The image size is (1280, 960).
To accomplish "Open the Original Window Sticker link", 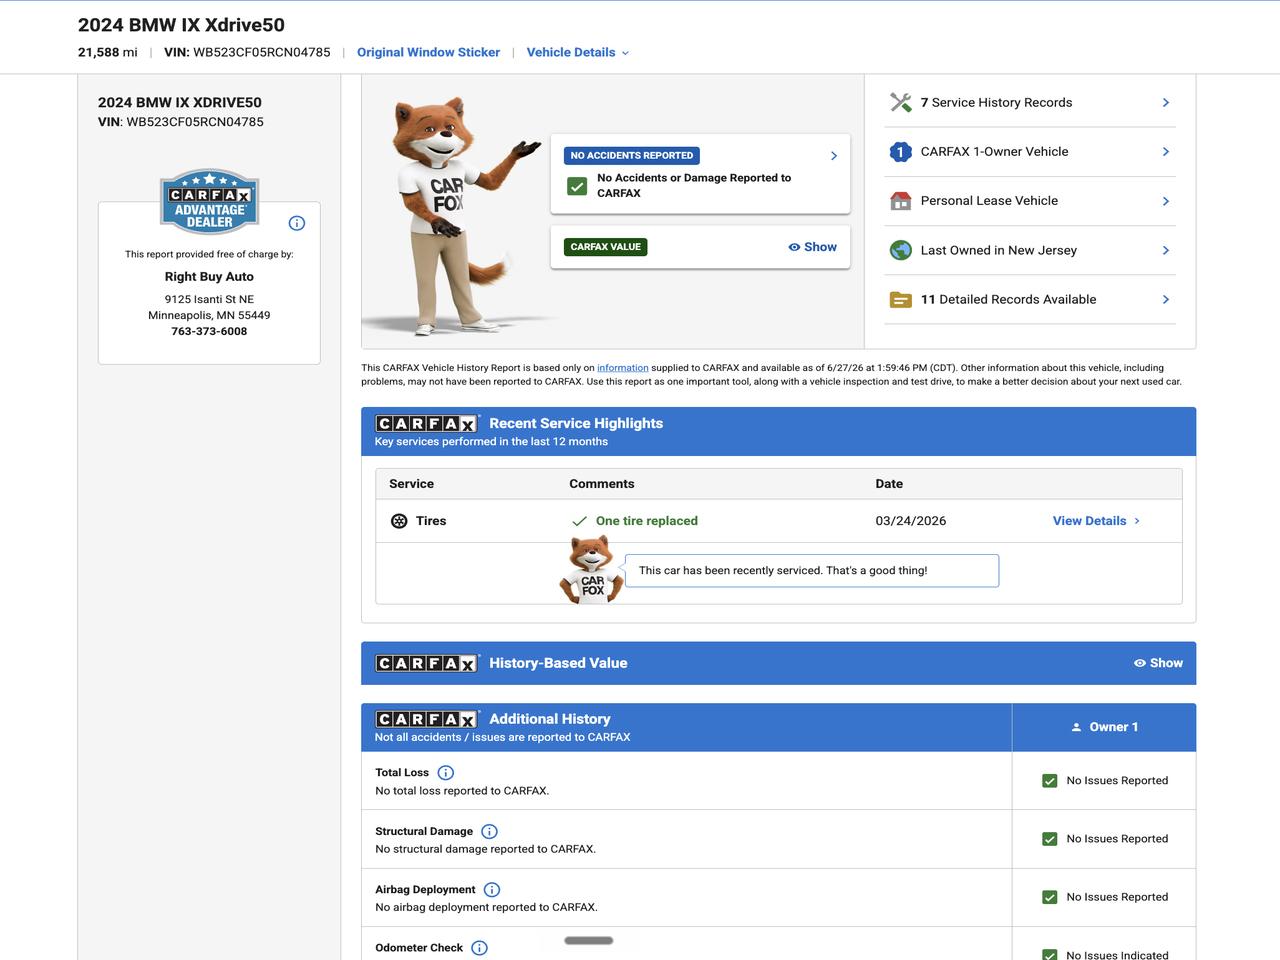I will (x=428, y=52).
